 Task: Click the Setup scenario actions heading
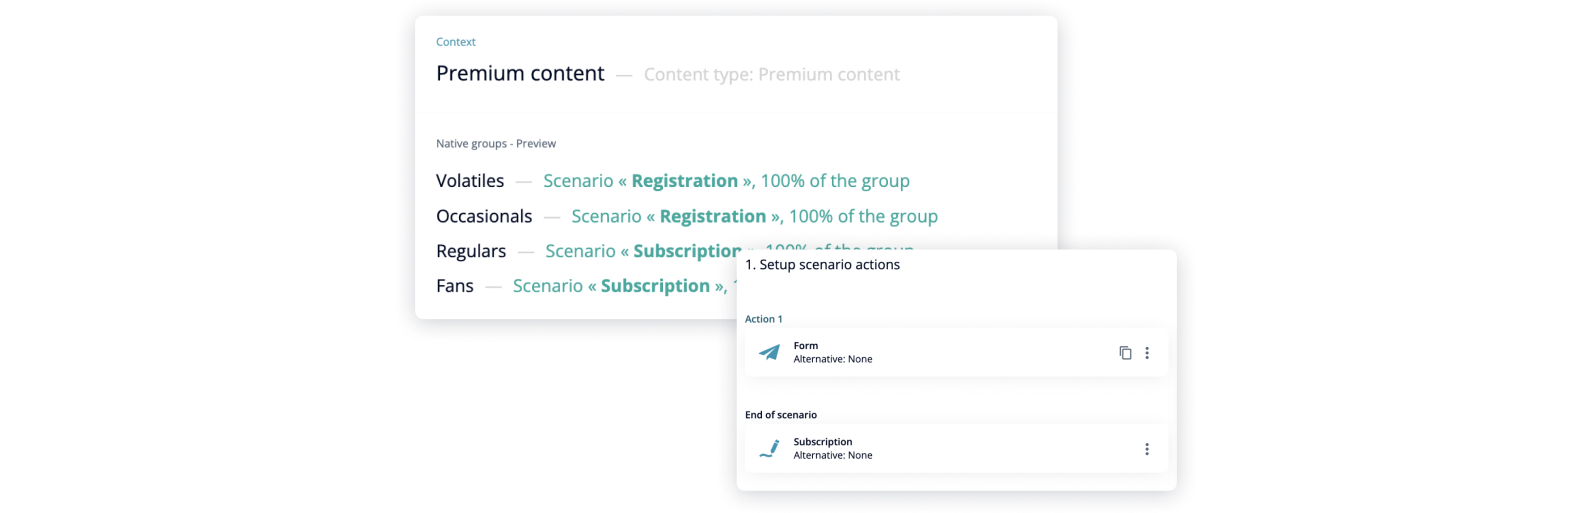tap(822, 265)
